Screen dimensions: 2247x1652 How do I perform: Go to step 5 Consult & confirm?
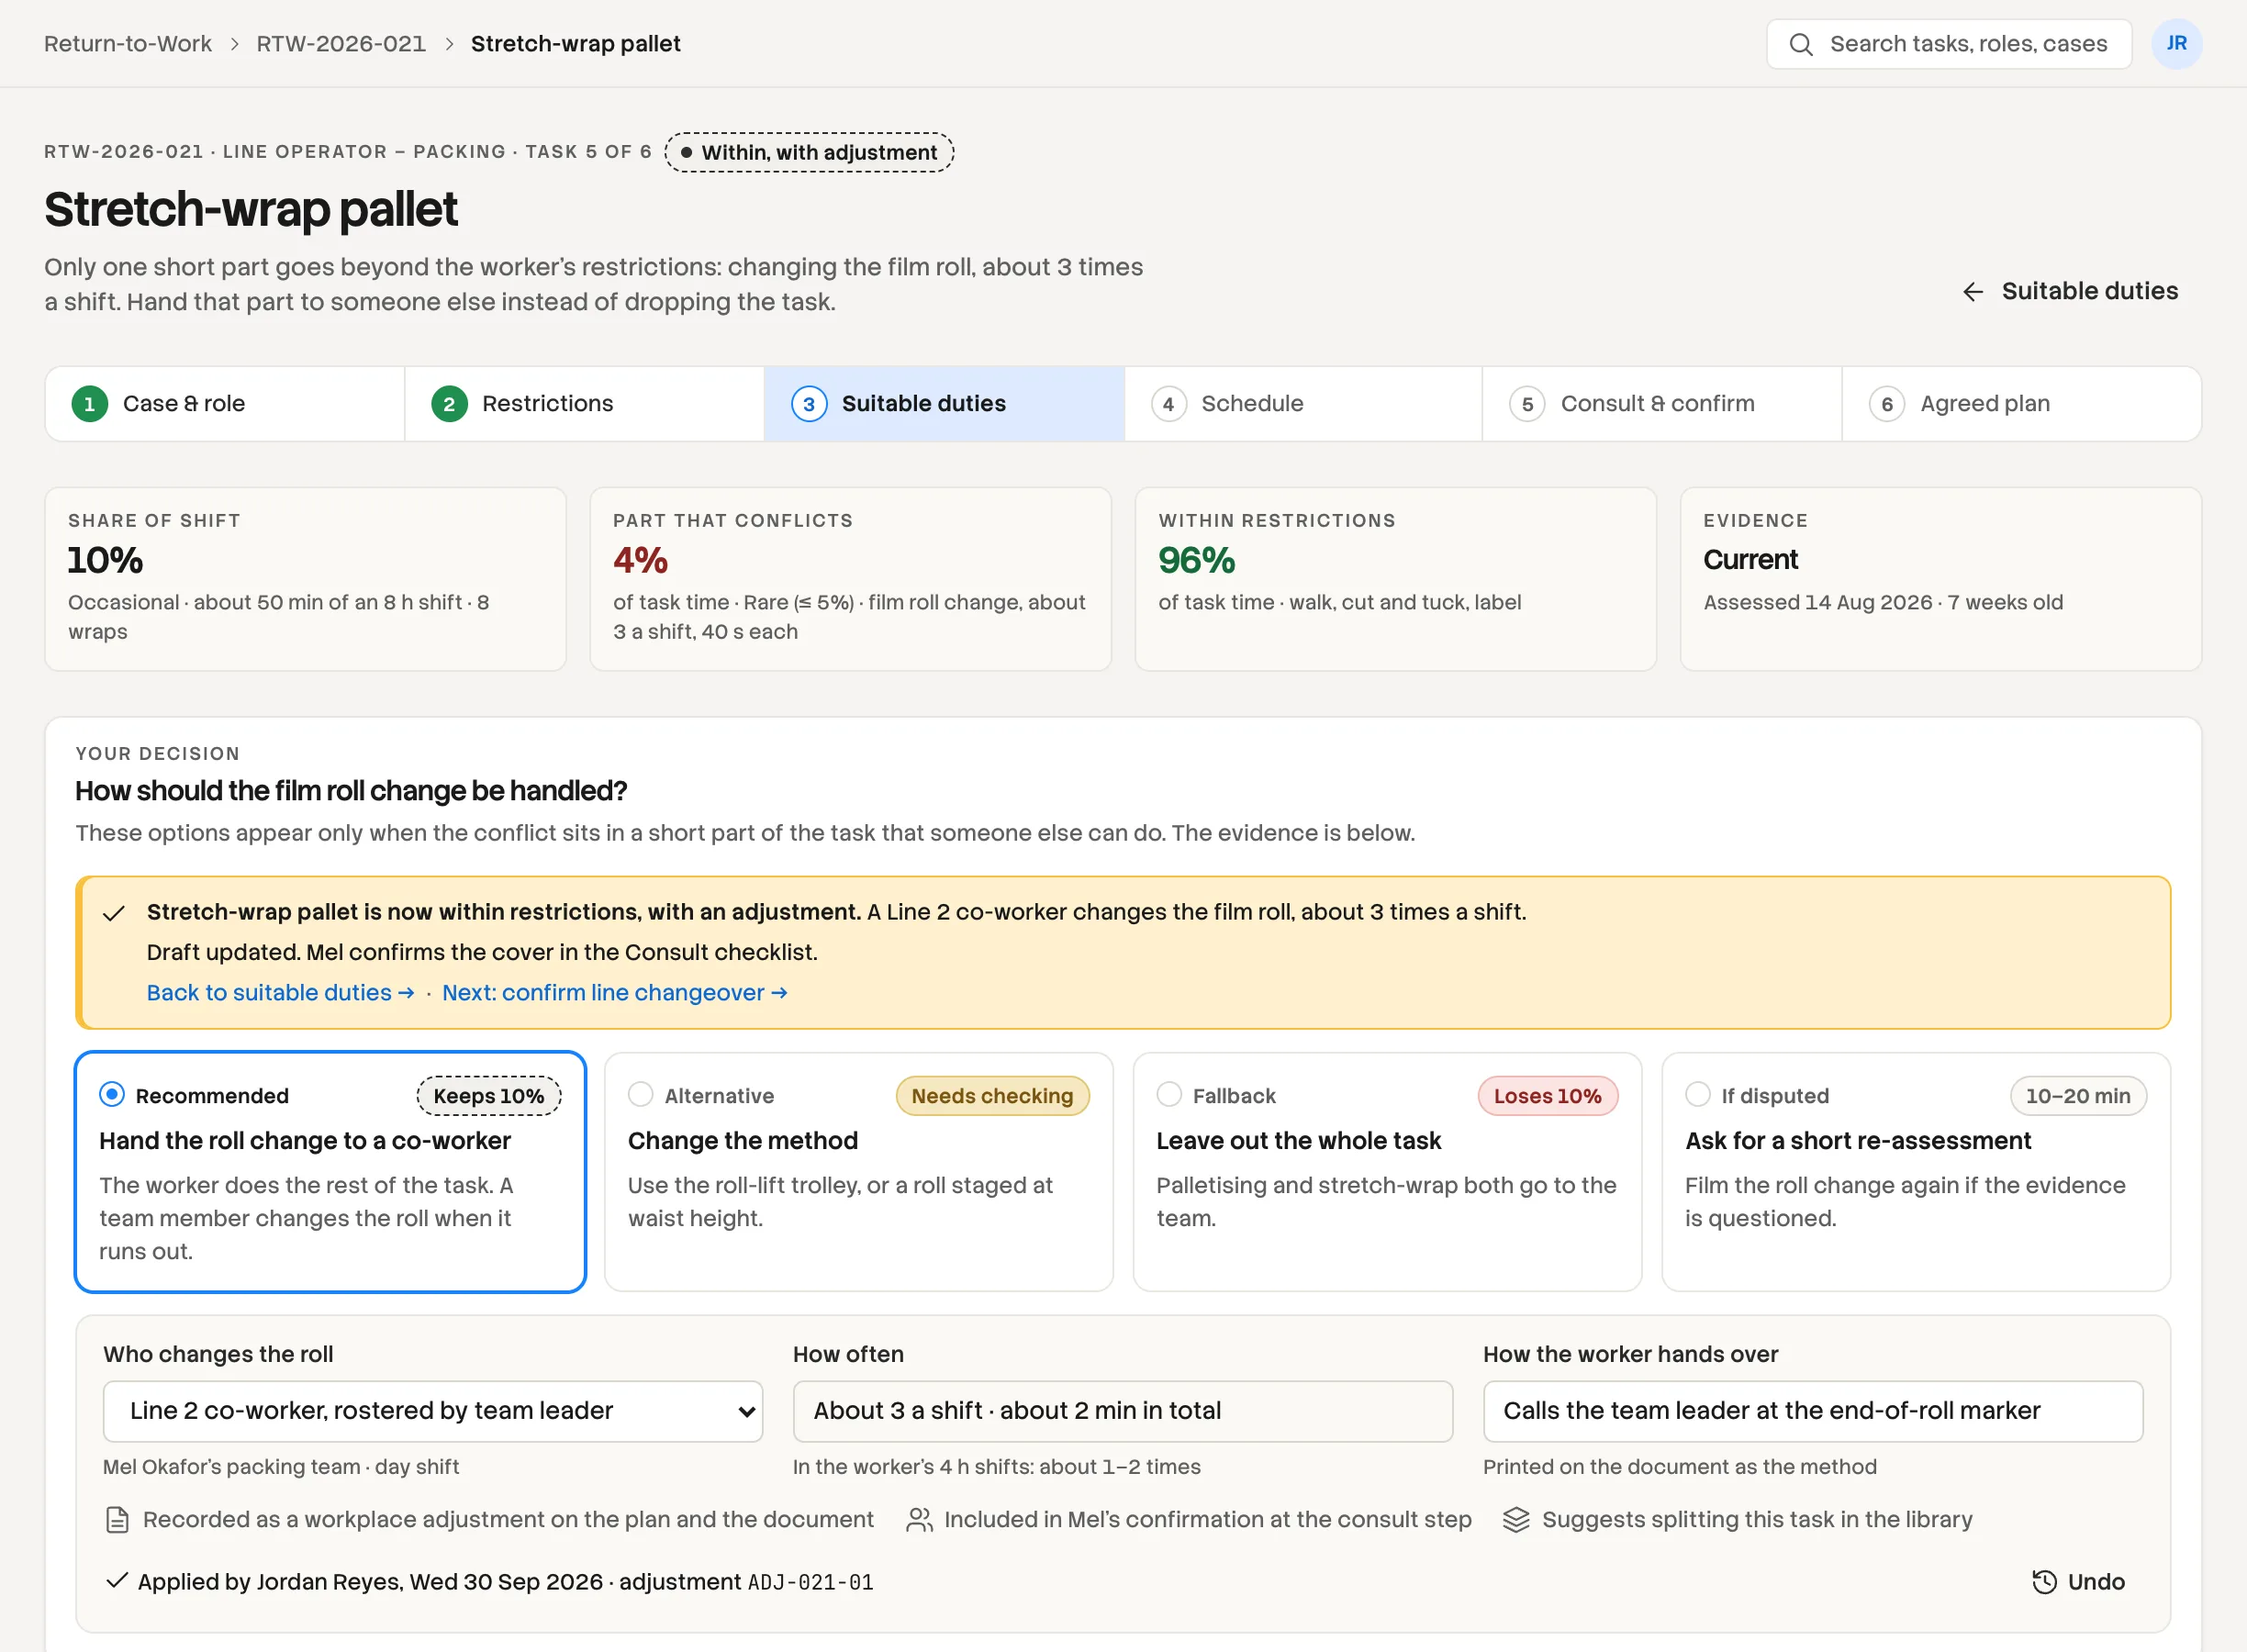1662,404
